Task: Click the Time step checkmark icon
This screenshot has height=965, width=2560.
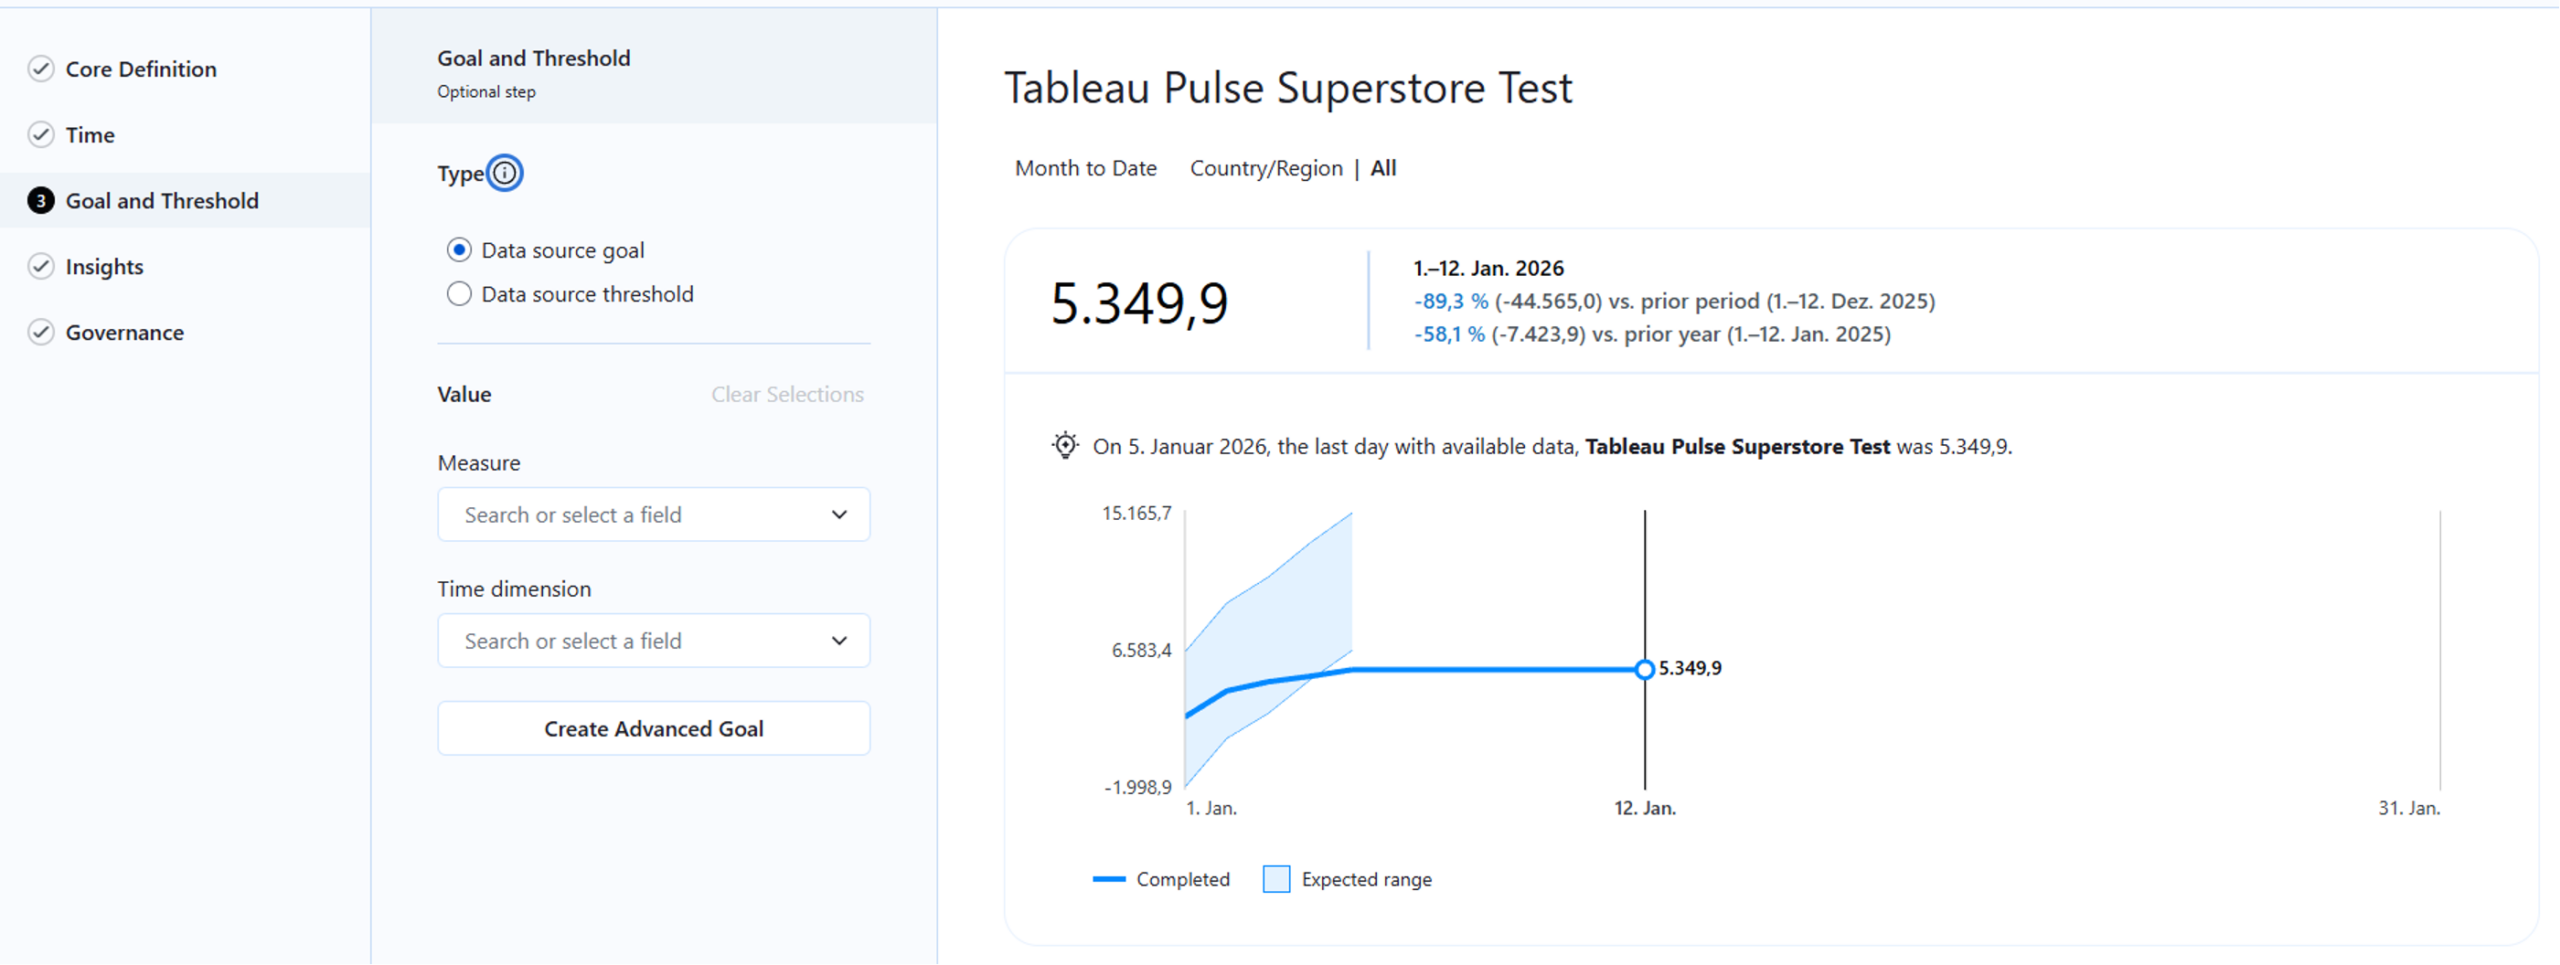Action: coord(41,135)
